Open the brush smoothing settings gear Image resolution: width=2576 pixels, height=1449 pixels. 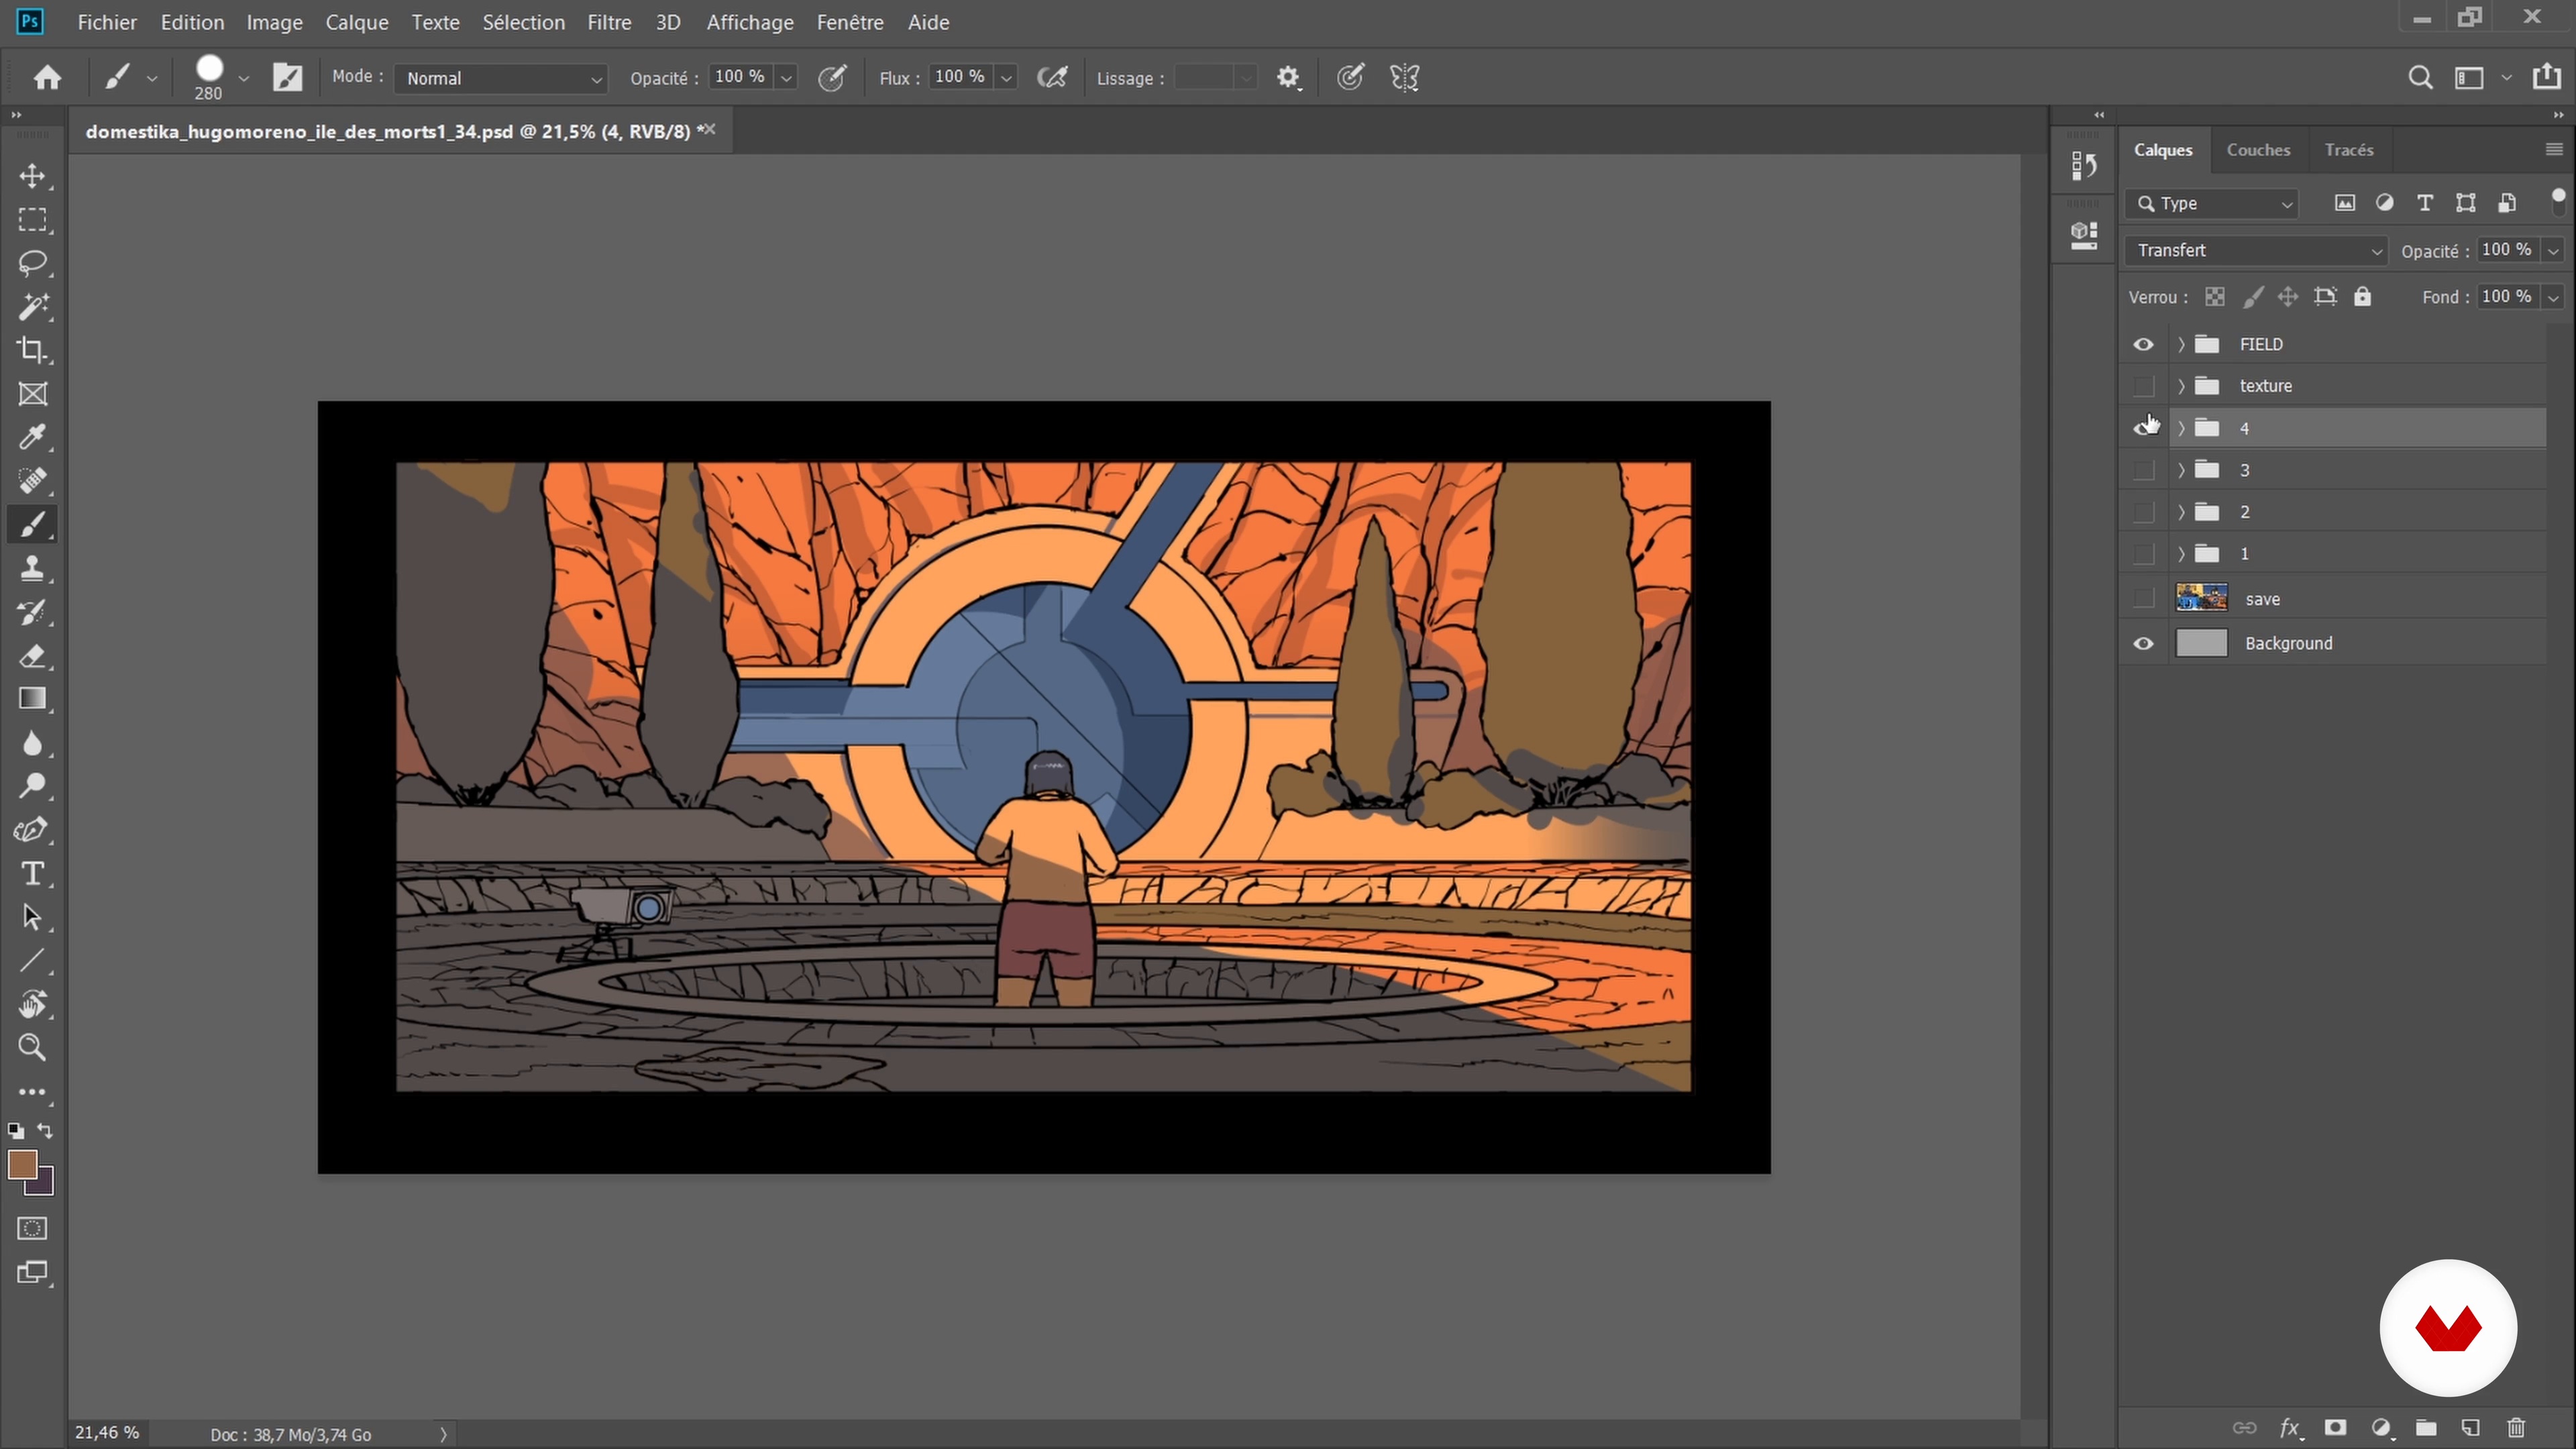coord(1288,78)
